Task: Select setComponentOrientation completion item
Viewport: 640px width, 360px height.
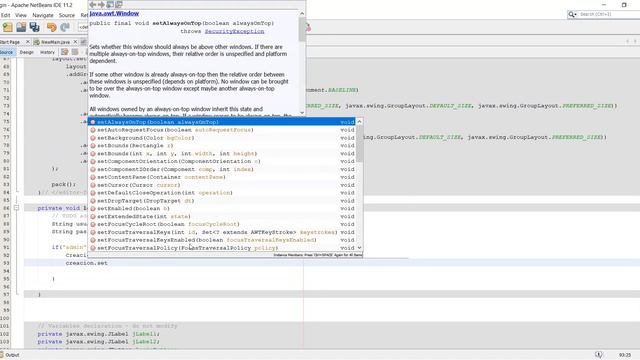Action: pyautogui.click(x=222, y=161)
